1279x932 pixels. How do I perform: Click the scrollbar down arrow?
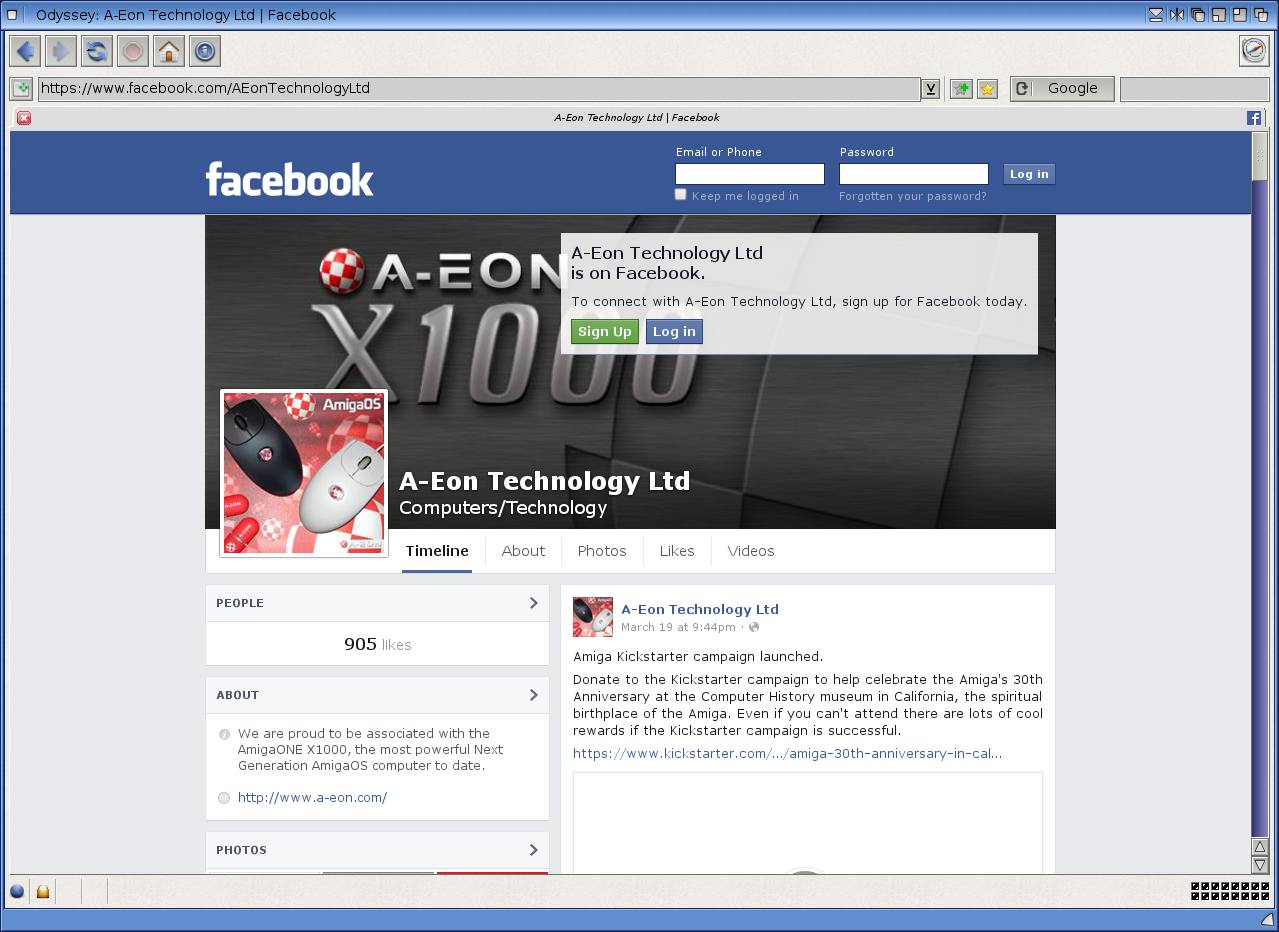(x=1260, y=865)
